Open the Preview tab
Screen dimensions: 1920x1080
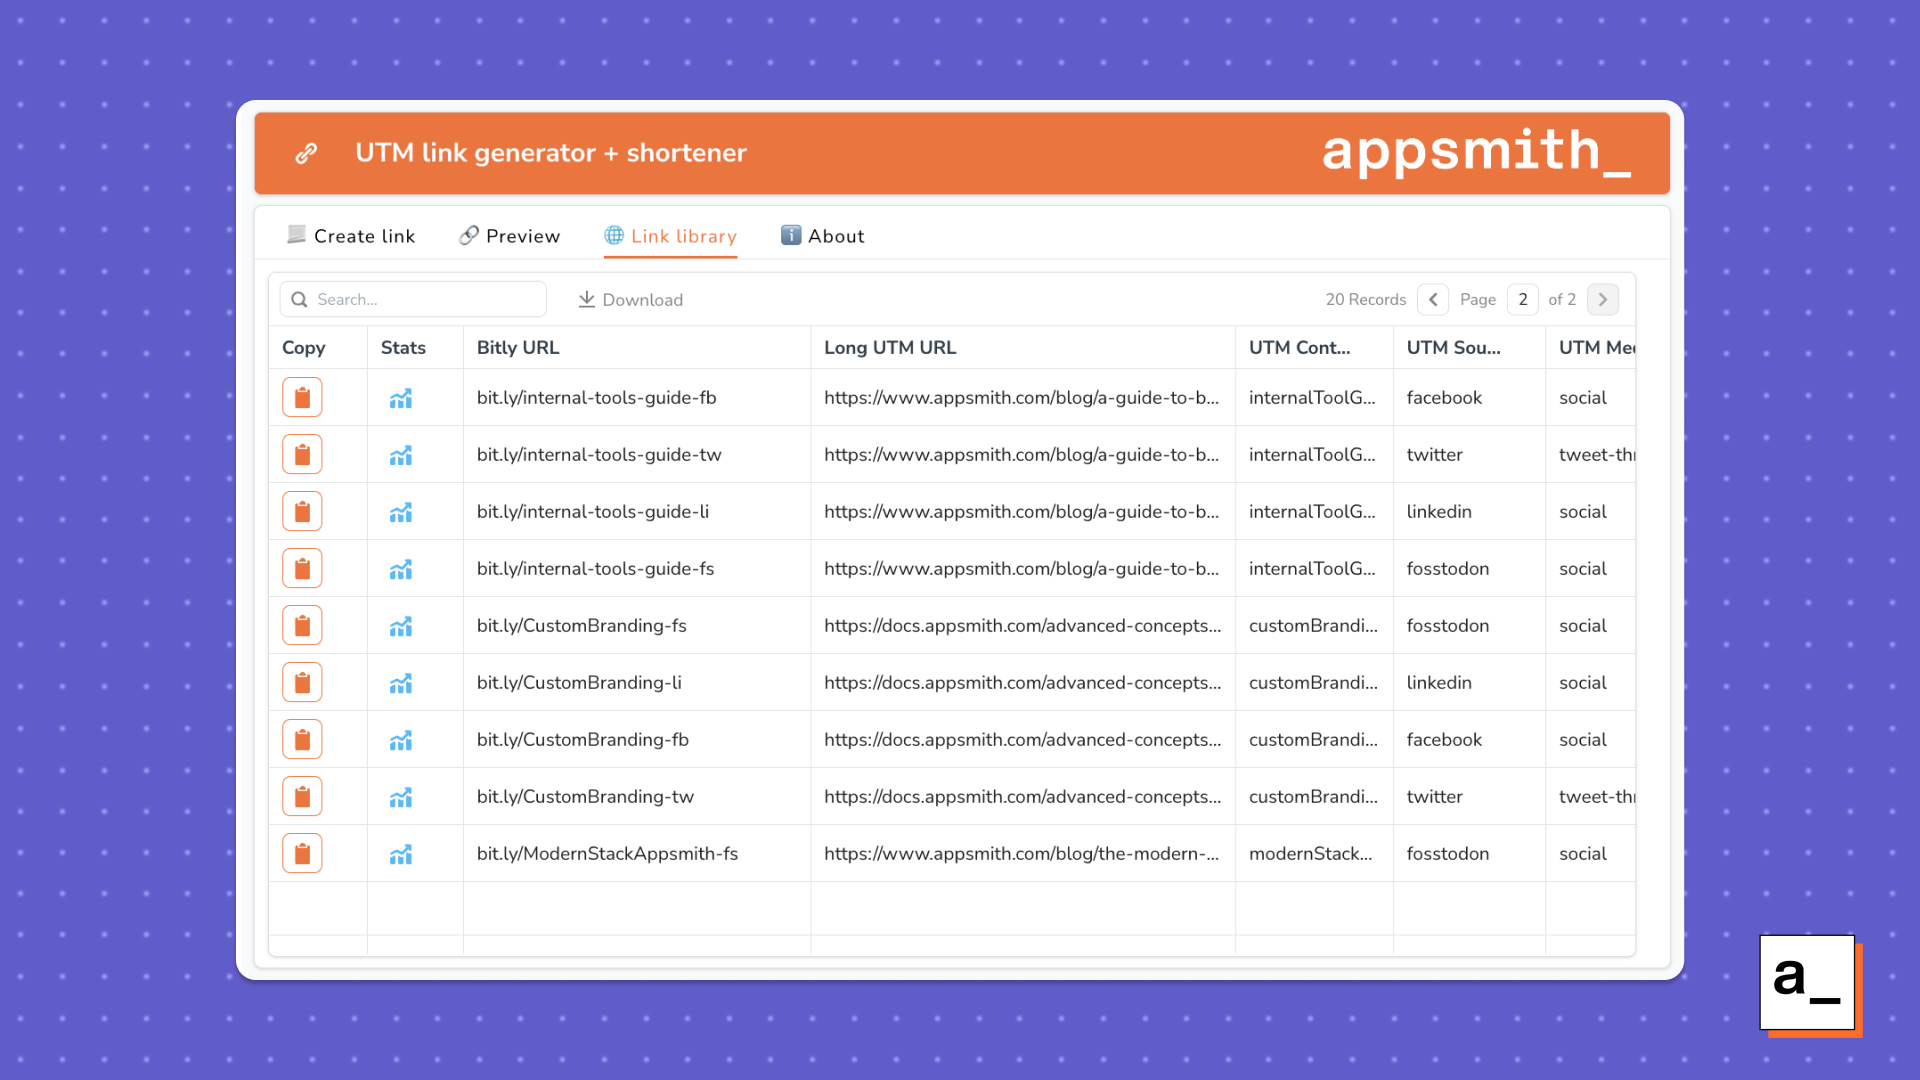pyautogui.click(x=512, y=236)
